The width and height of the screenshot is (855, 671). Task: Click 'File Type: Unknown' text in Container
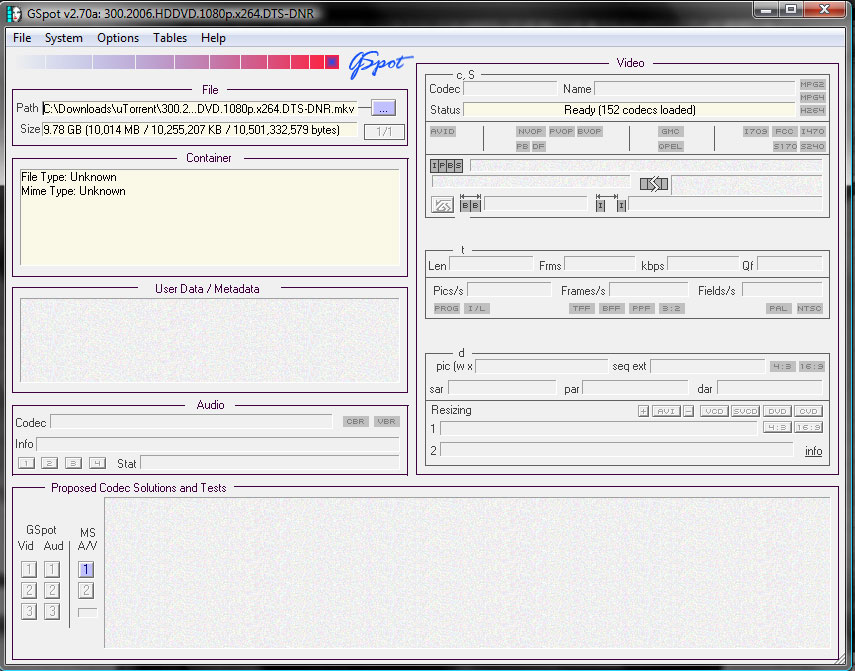pos(69,177)
